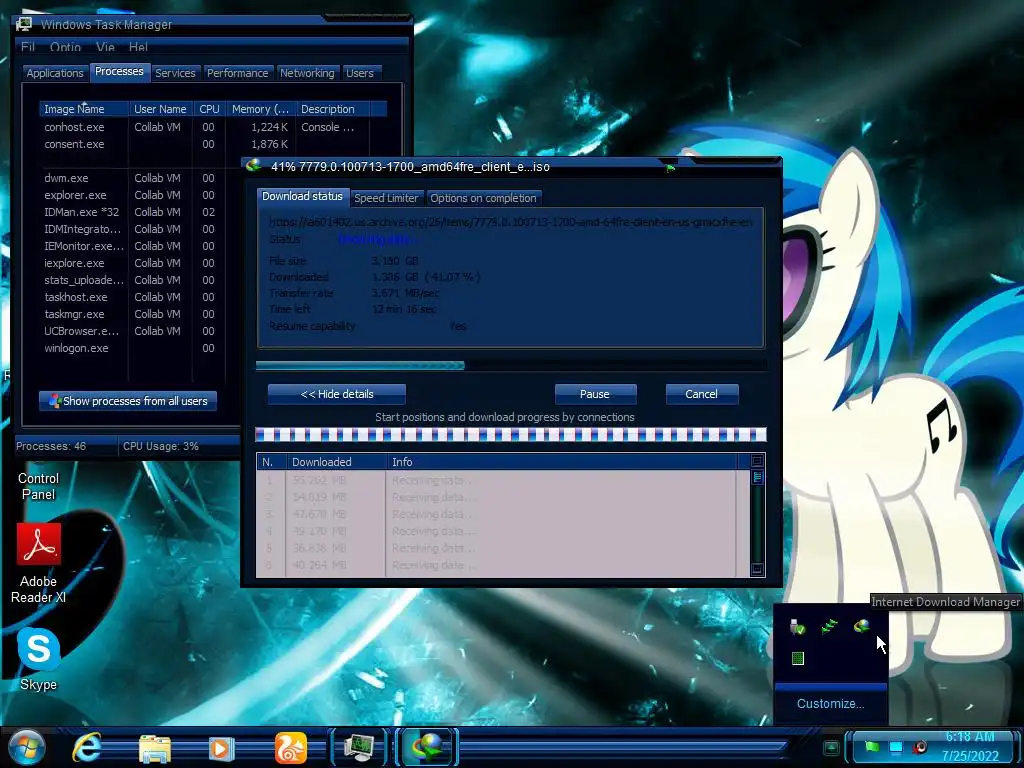Click the N. column header in connections list
Image resolution: width=1024 pixels, height=768 pixels.
[x=272, y=462]
